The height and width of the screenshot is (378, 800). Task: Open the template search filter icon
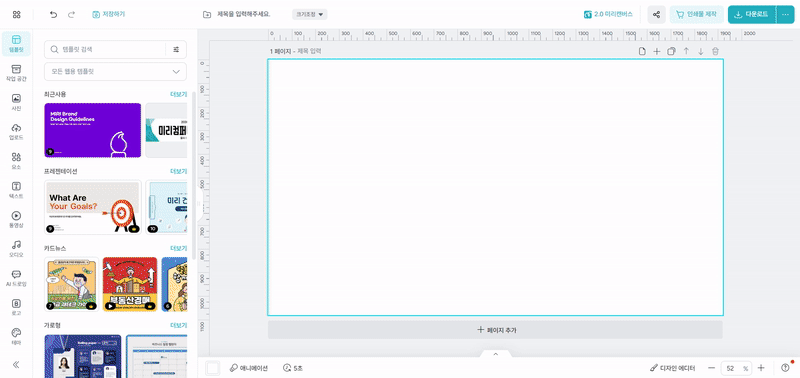click(x=177, y=49)
